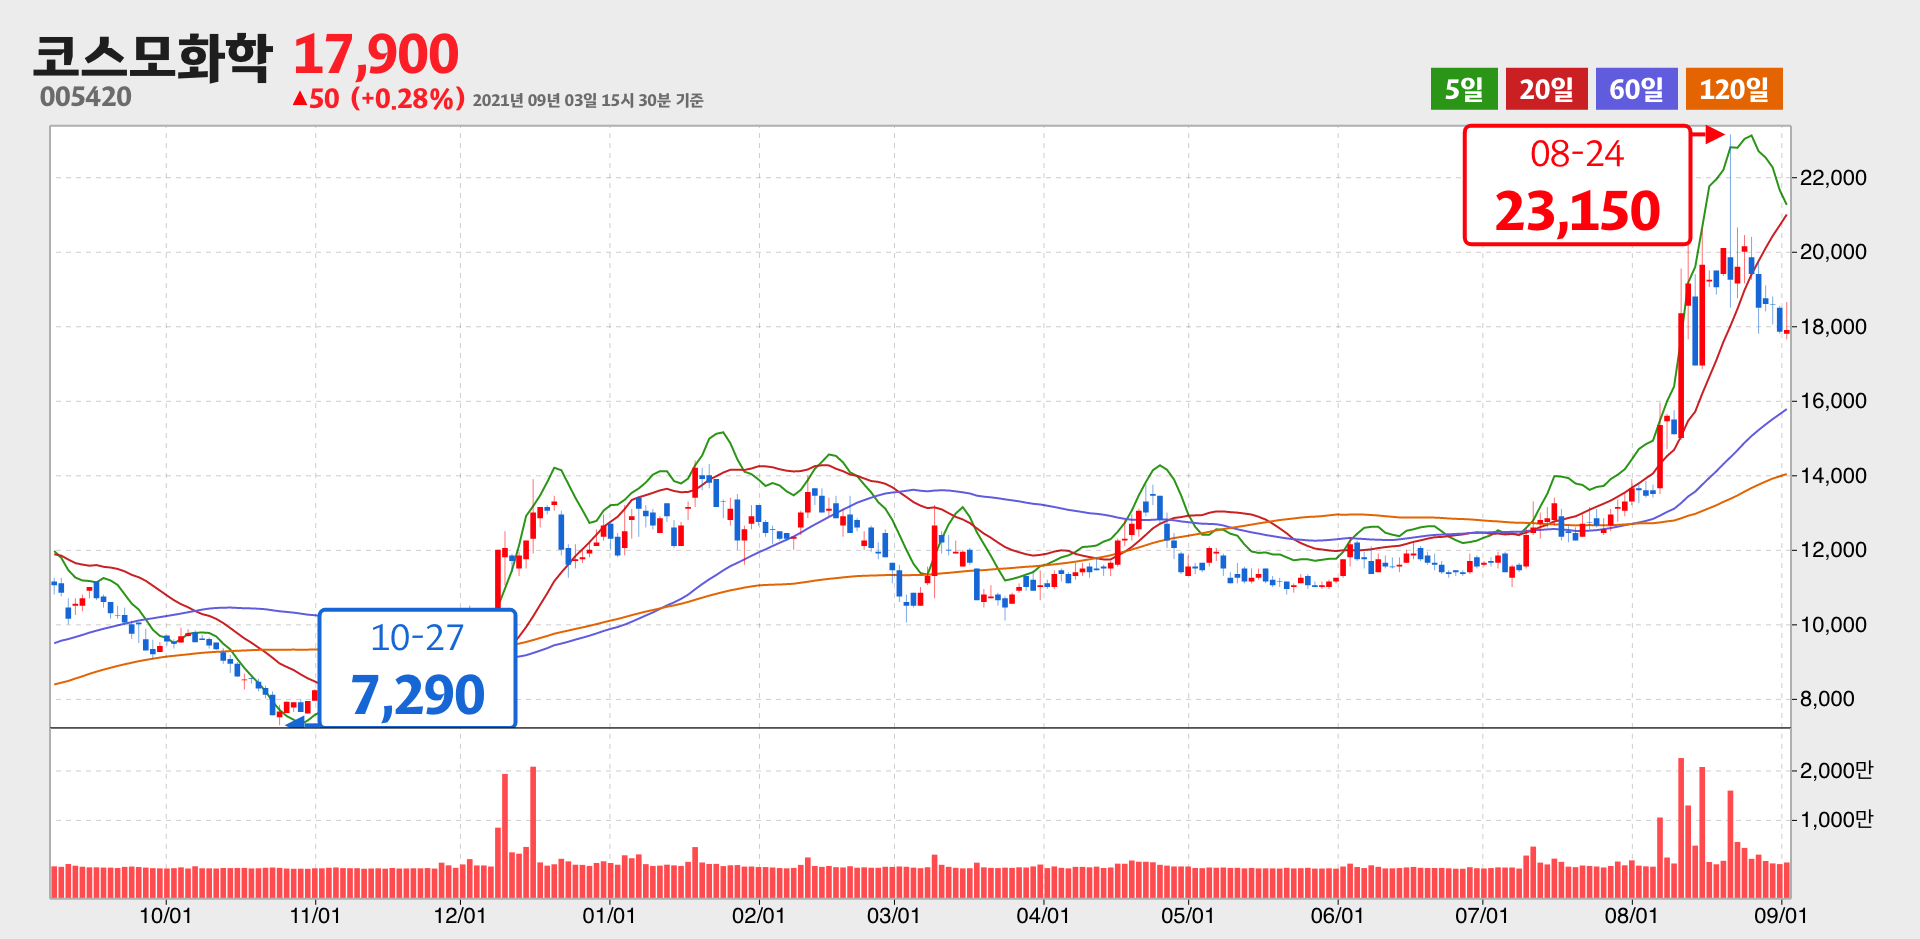The width and height of the screenshot is (1920, 939).
Task: Click the 11/01 date axis label
Action: pyautogui.click(x=315, y=916)
